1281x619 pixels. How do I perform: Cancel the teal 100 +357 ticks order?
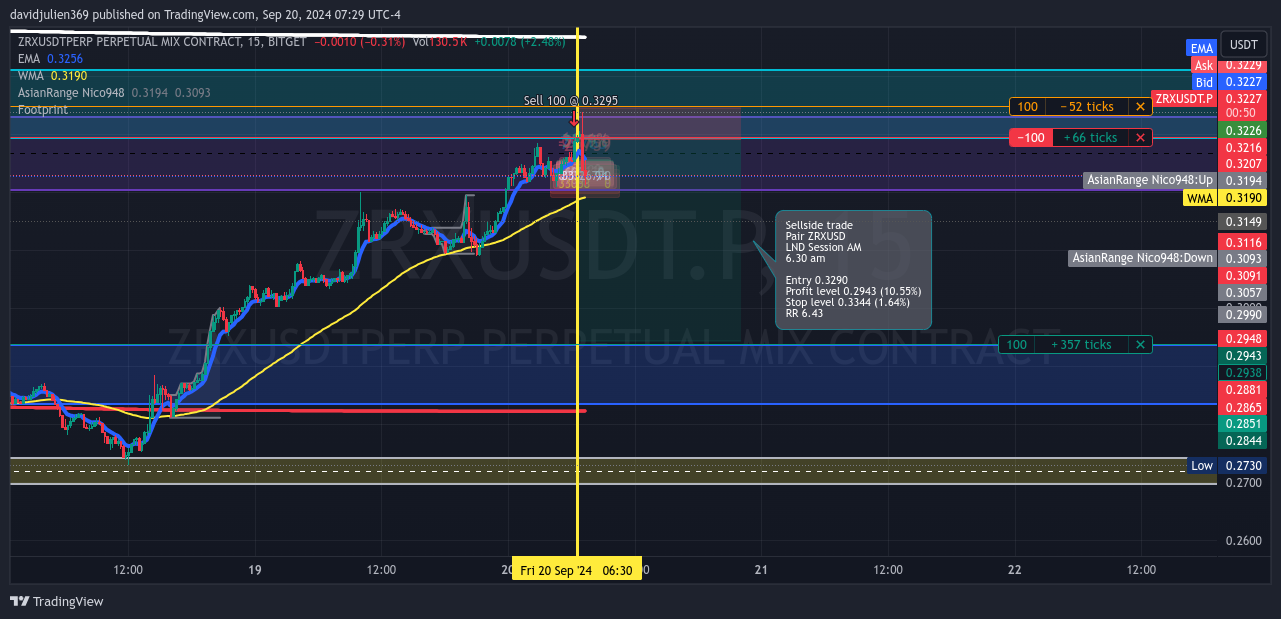pos(1140,345)
